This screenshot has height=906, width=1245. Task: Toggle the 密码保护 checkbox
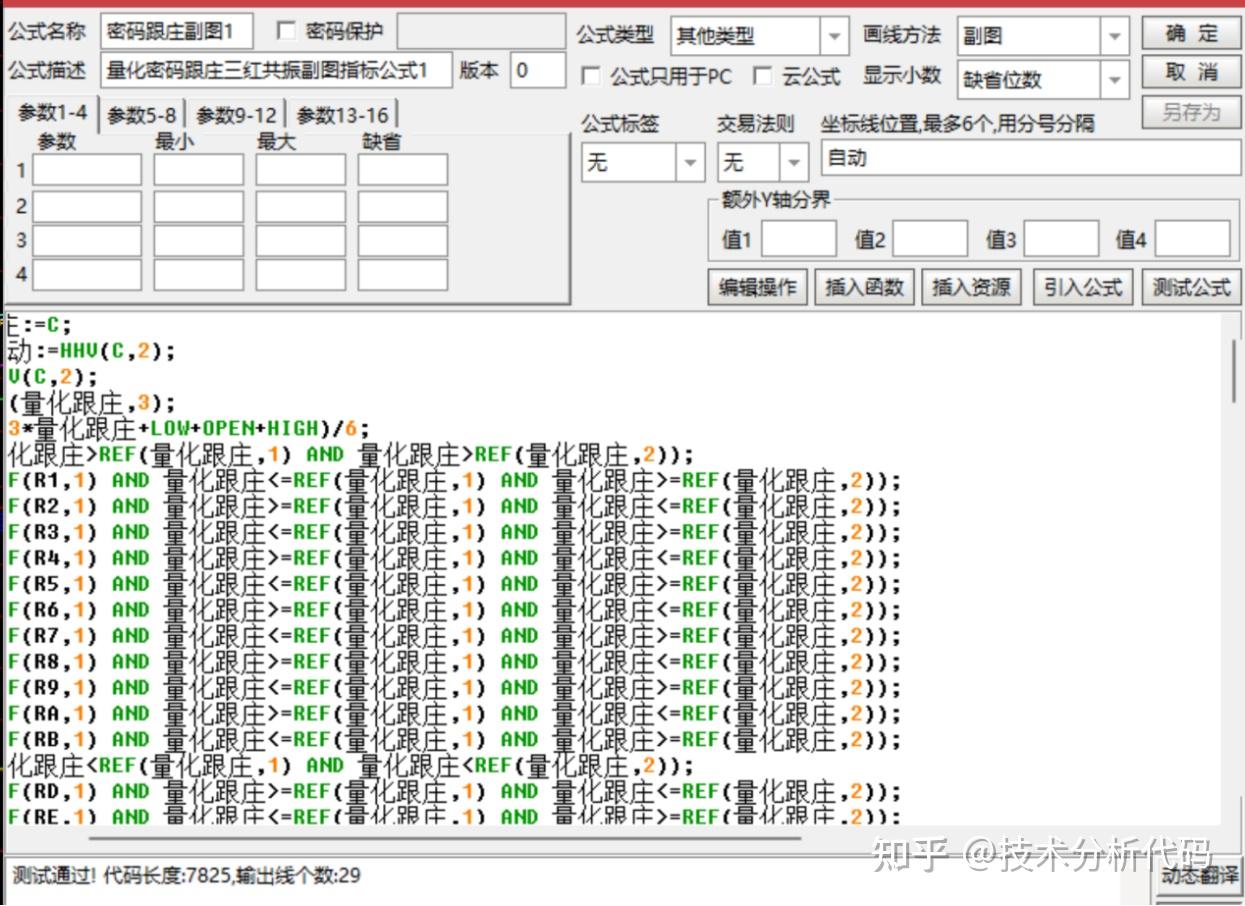click(286, 31)
